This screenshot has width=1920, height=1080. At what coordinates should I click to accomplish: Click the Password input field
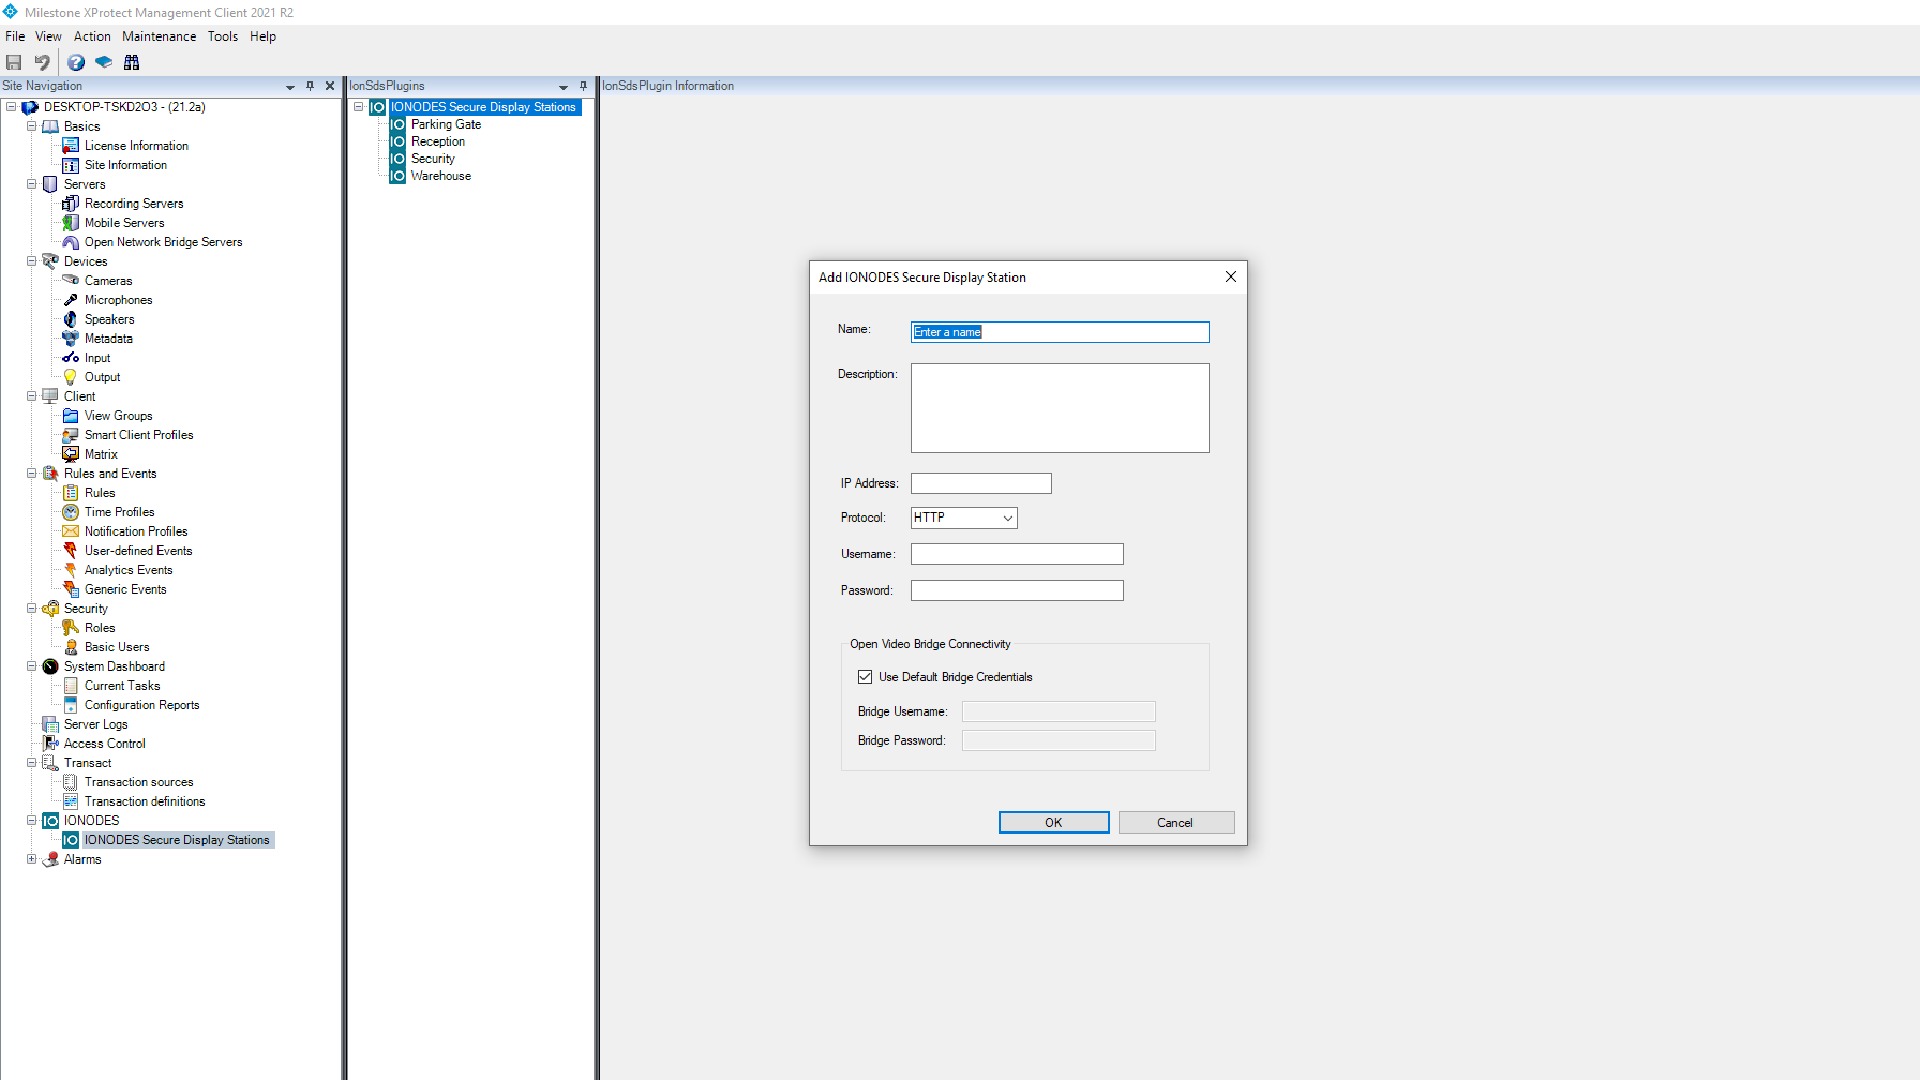click(x=1017, y=591)
